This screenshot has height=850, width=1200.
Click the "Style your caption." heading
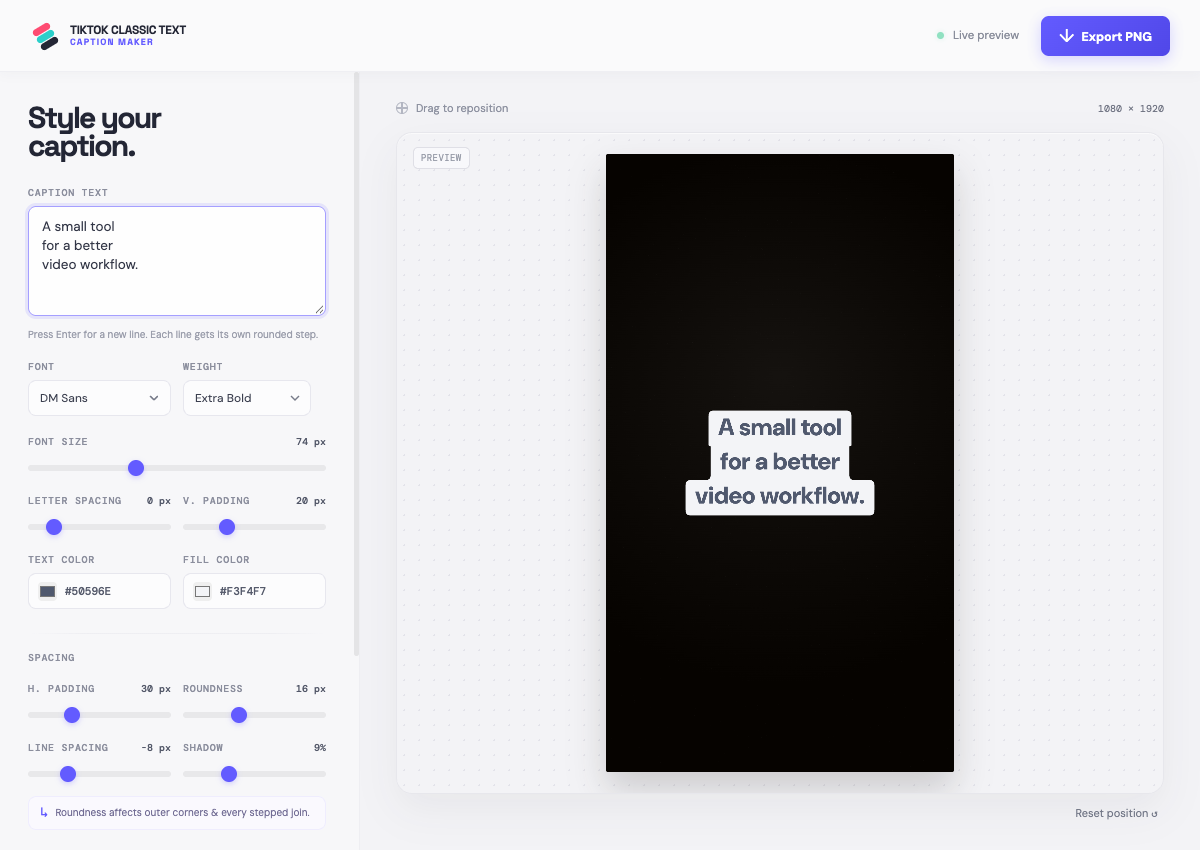point(95,132)
